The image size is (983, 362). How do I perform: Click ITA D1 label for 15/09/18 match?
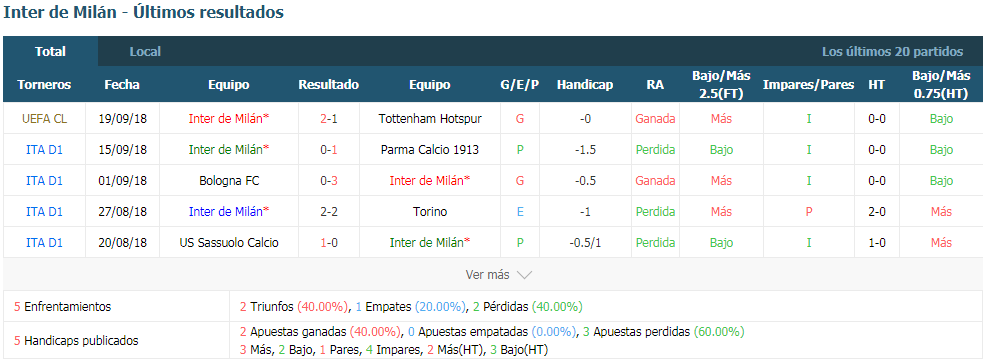[44, 150]
